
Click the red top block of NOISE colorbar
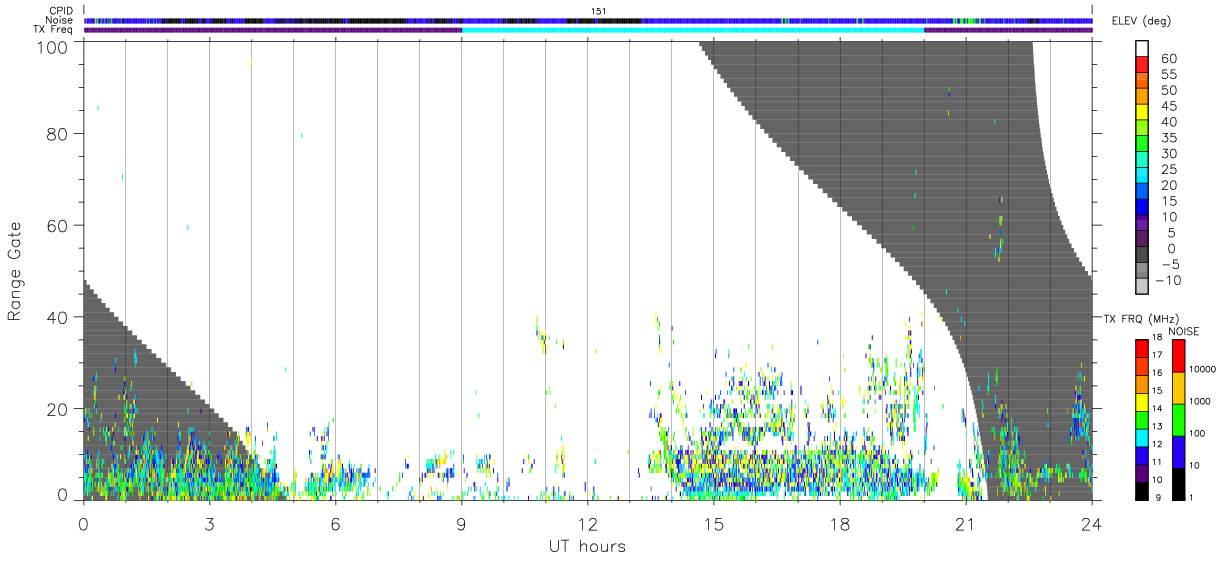click(1179, 355)
